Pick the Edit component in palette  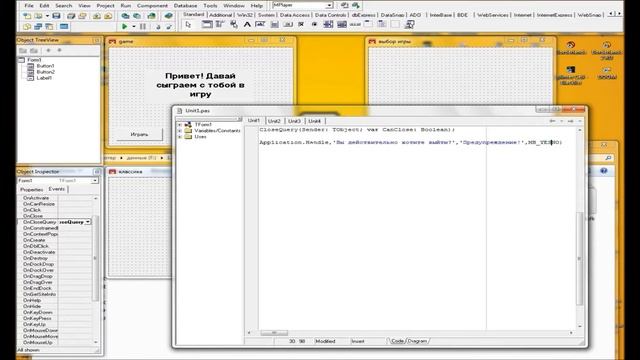[x=260, y=24]
